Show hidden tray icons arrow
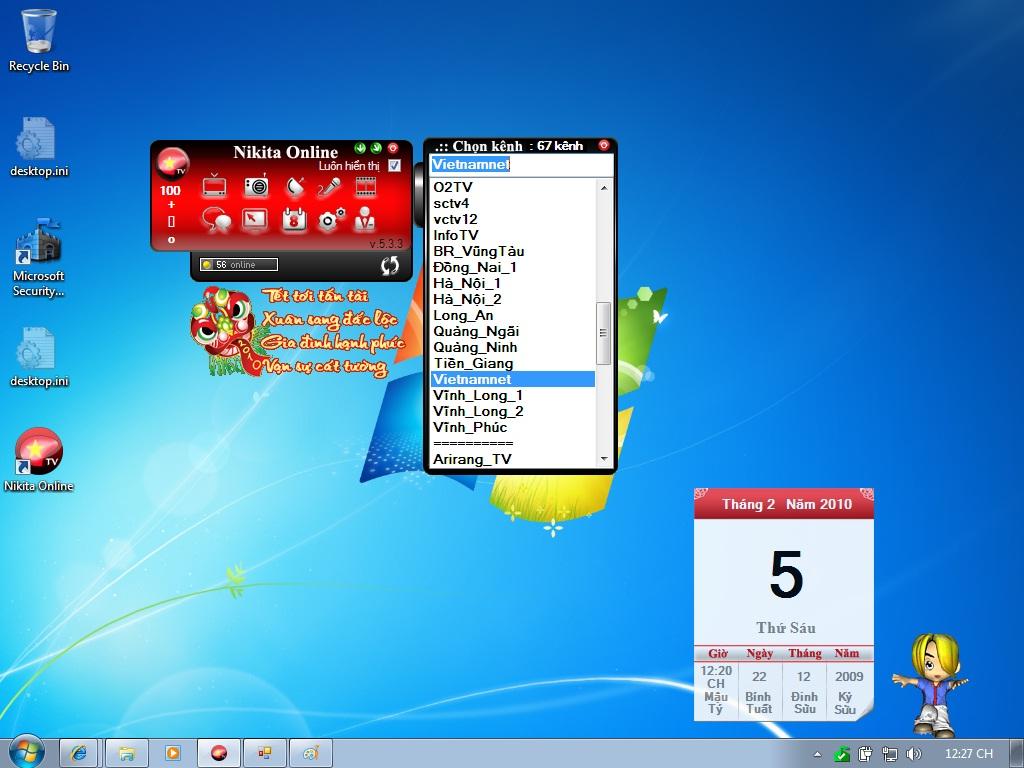Screen dimensions: 1024x768 point(817,754)
